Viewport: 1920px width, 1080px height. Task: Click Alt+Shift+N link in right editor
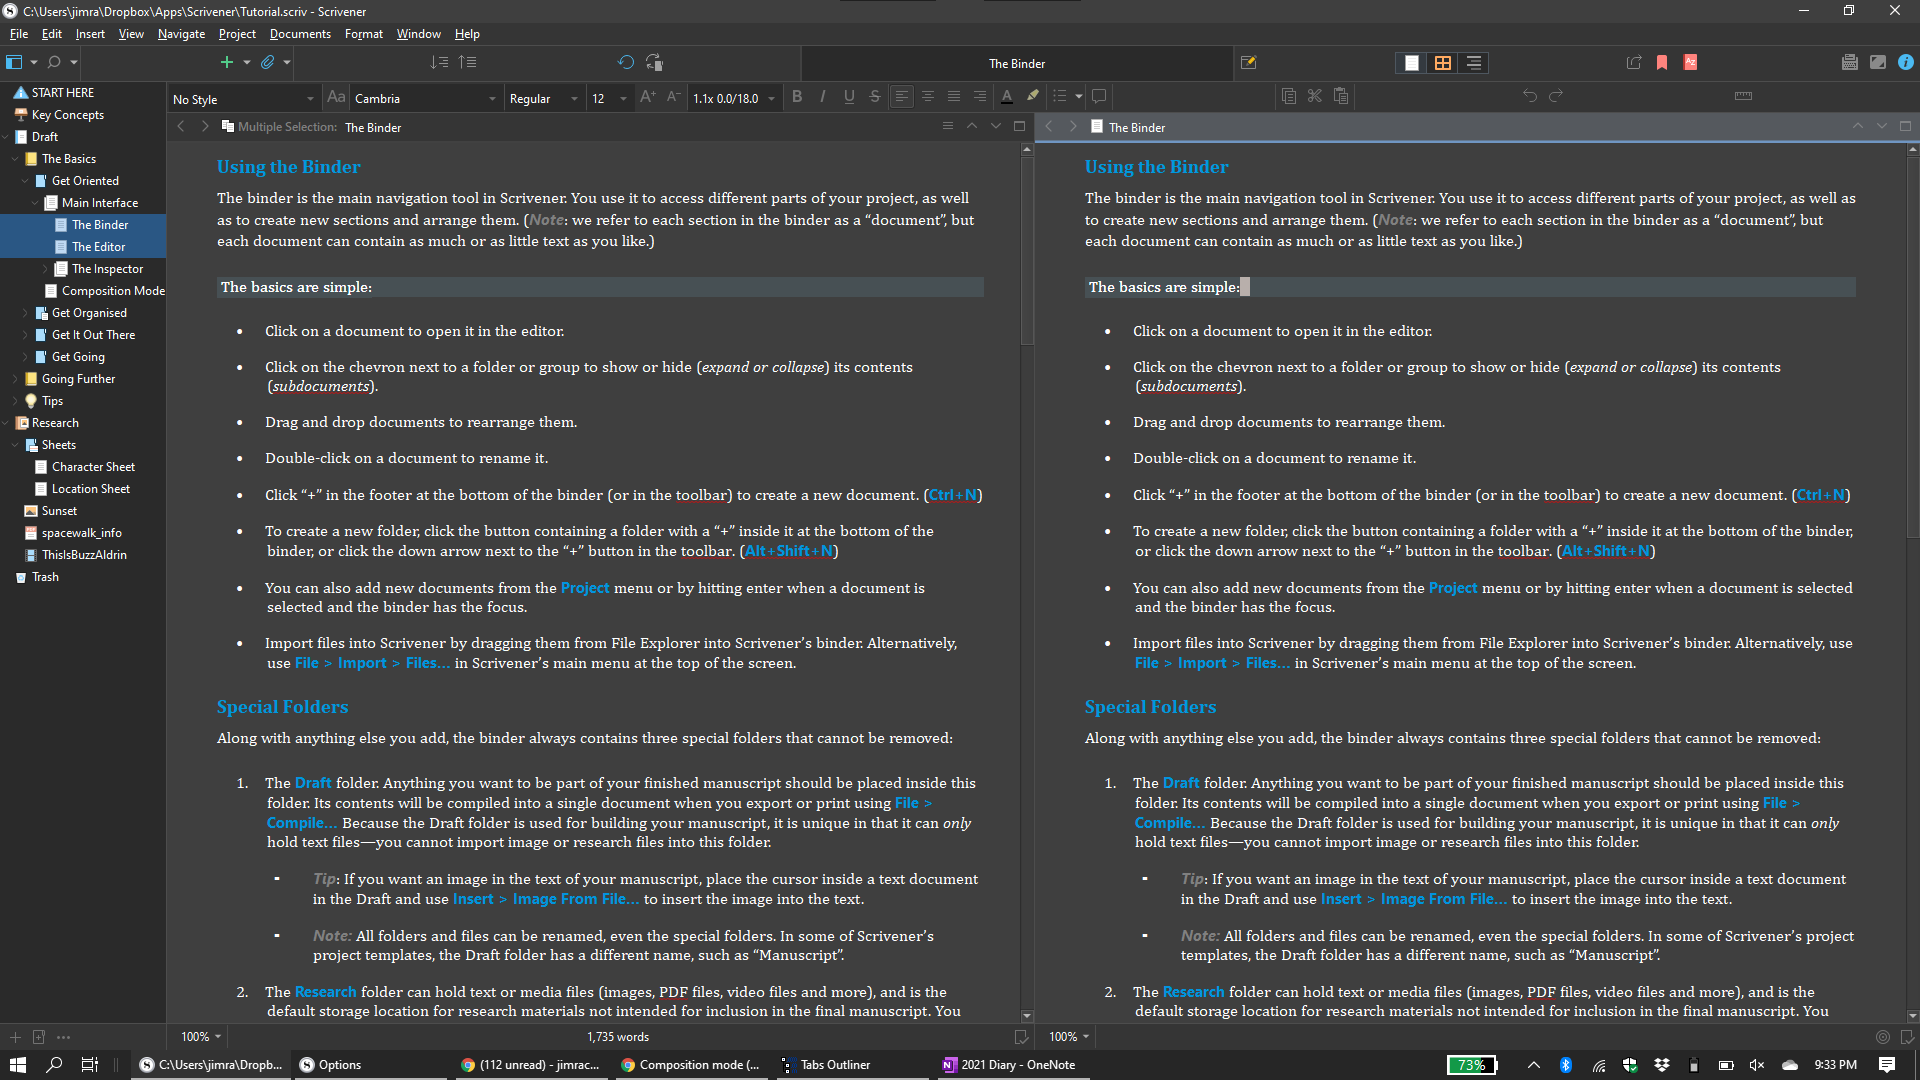coord(1606,551)
